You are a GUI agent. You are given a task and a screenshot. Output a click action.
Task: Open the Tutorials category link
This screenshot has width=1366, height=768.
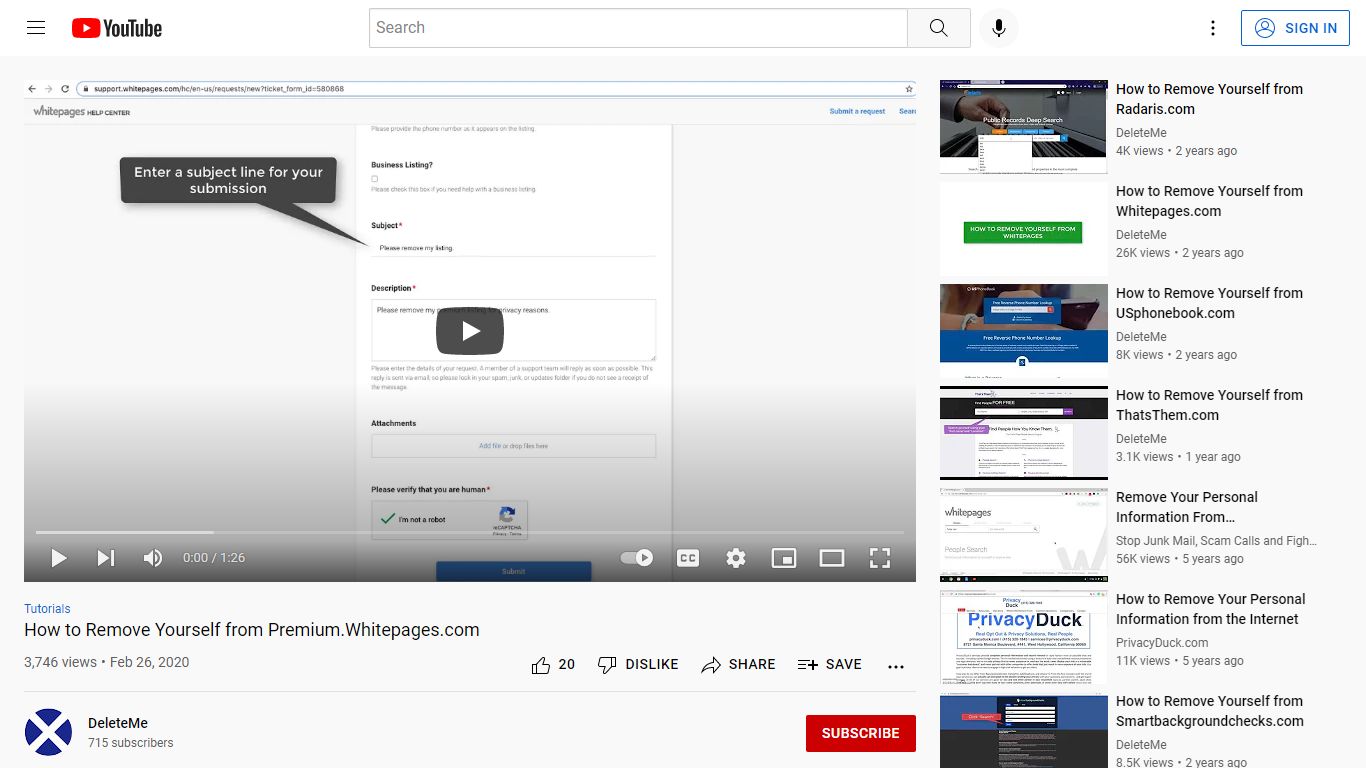pyautogui.click(x=47, y=608)
